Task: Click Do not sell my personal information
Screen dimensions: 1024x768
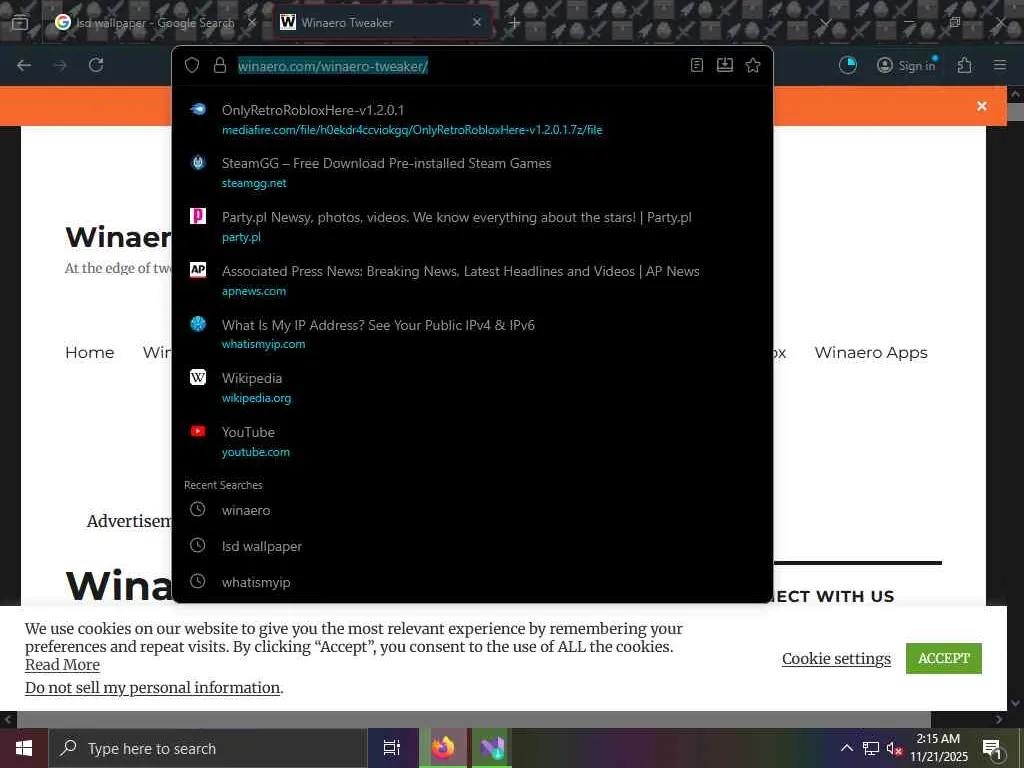Action: click(x=152, y=688)
